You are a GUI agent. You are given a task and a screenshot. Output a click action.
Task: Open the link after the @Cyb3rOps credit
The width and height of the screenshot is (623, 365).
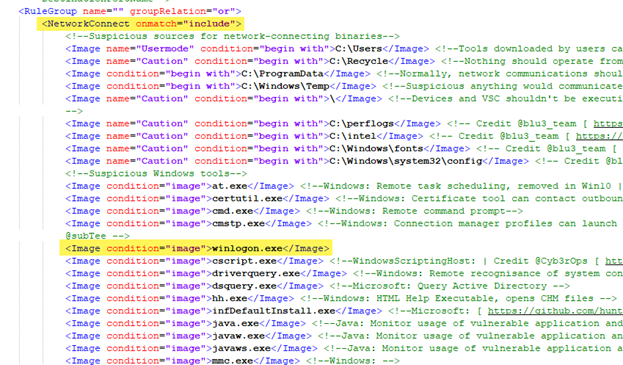[x=614, y=261]
